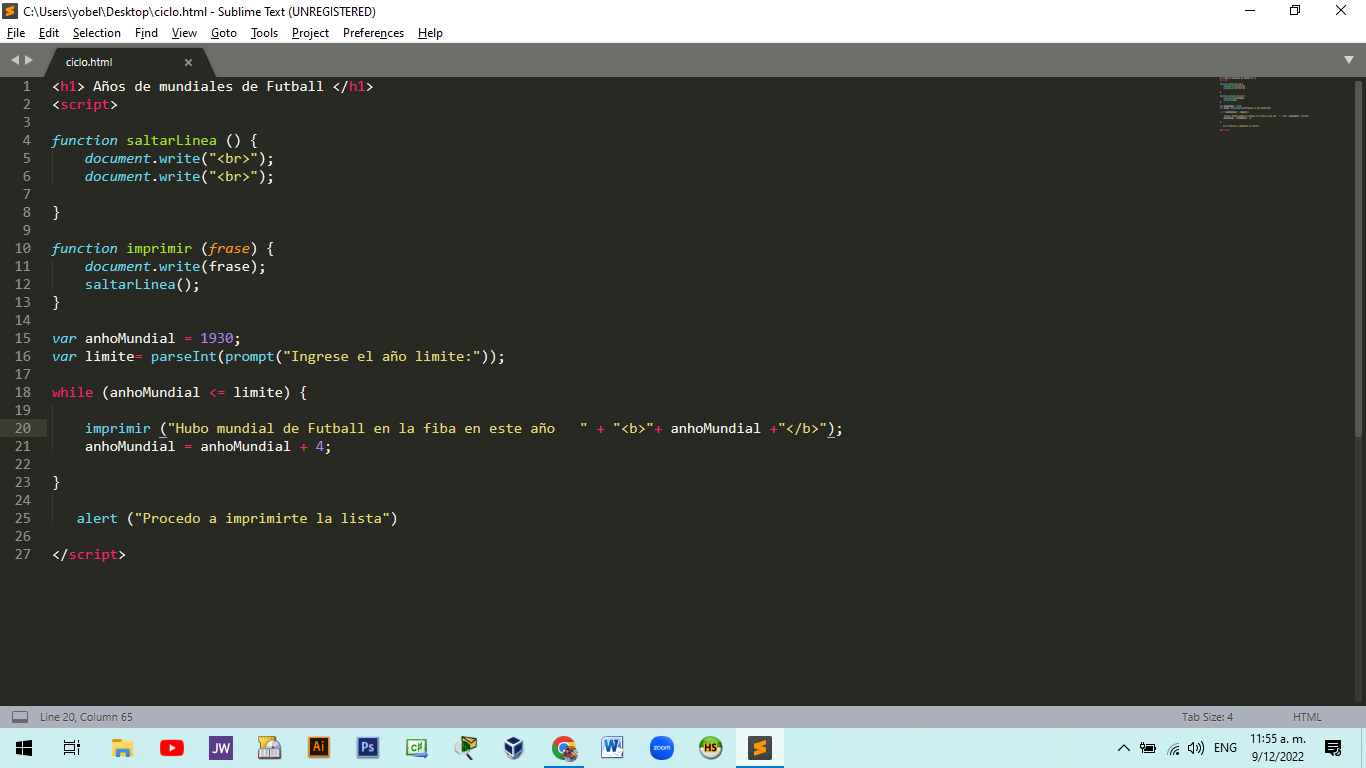Open the File menu
Screen dimensions: 1366x768
pos(15,33)
